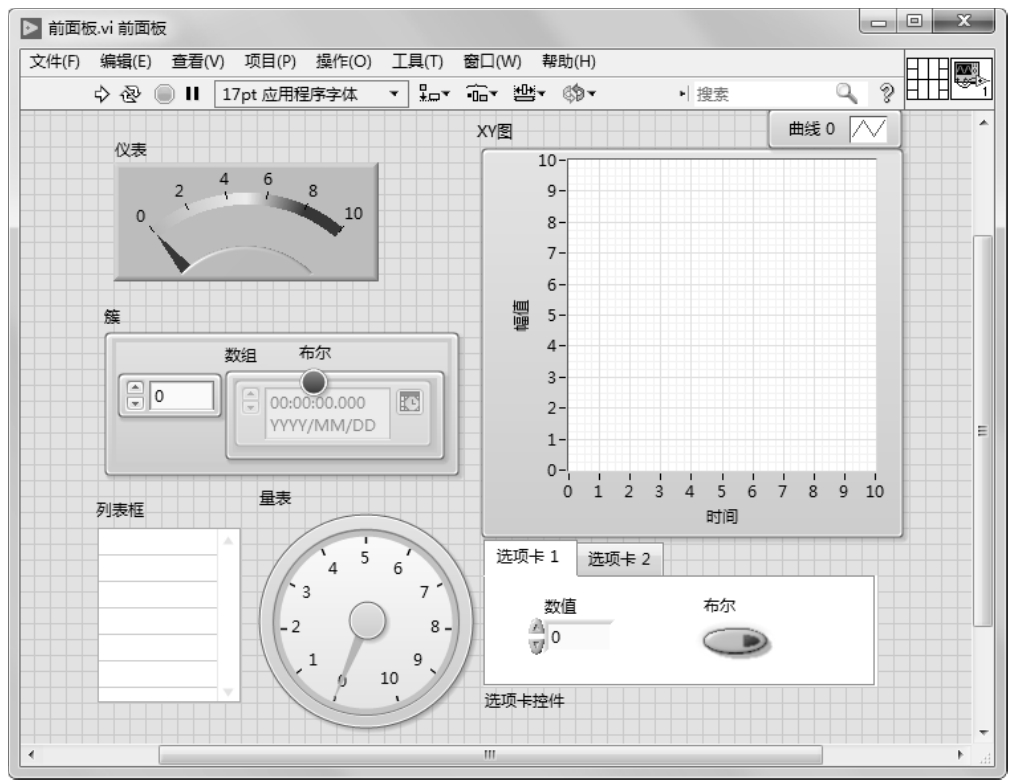Viewport: 1011px width, 783px height.
Task: Click the 幅值 Y-axis label
Action: click(x=521, y=315)
